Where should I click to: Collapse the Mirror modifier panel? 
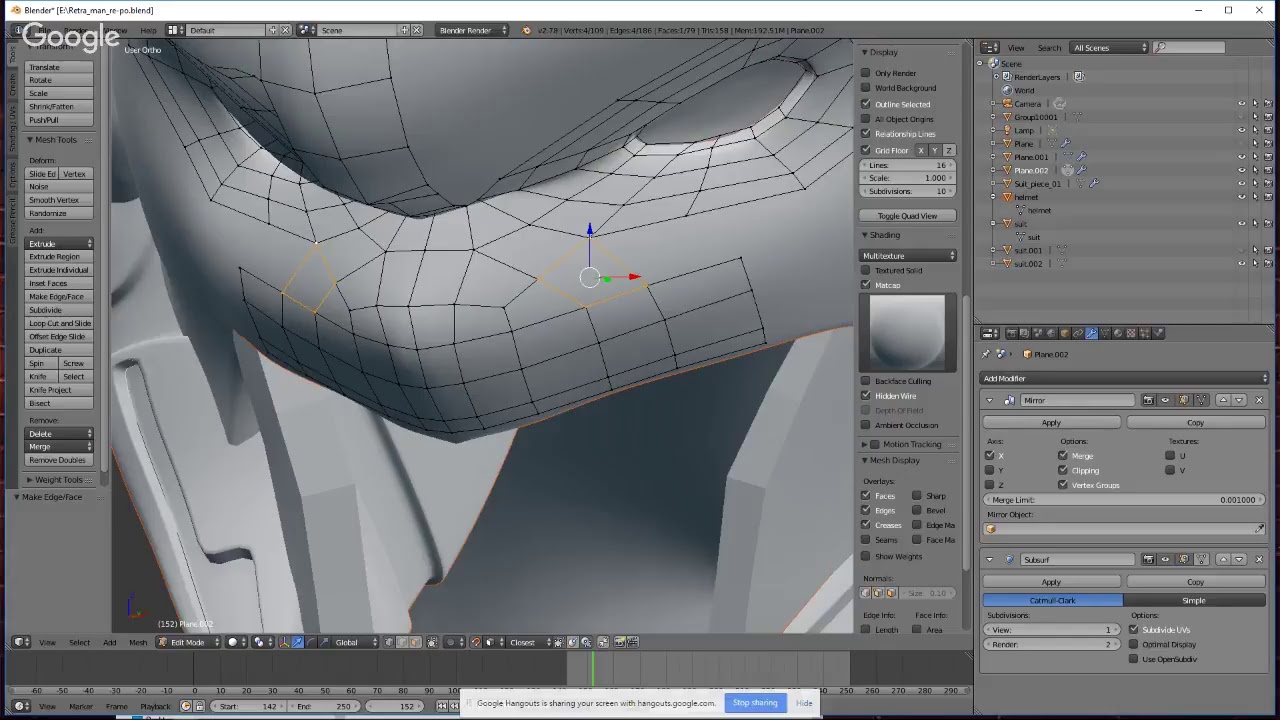point(990,400)
